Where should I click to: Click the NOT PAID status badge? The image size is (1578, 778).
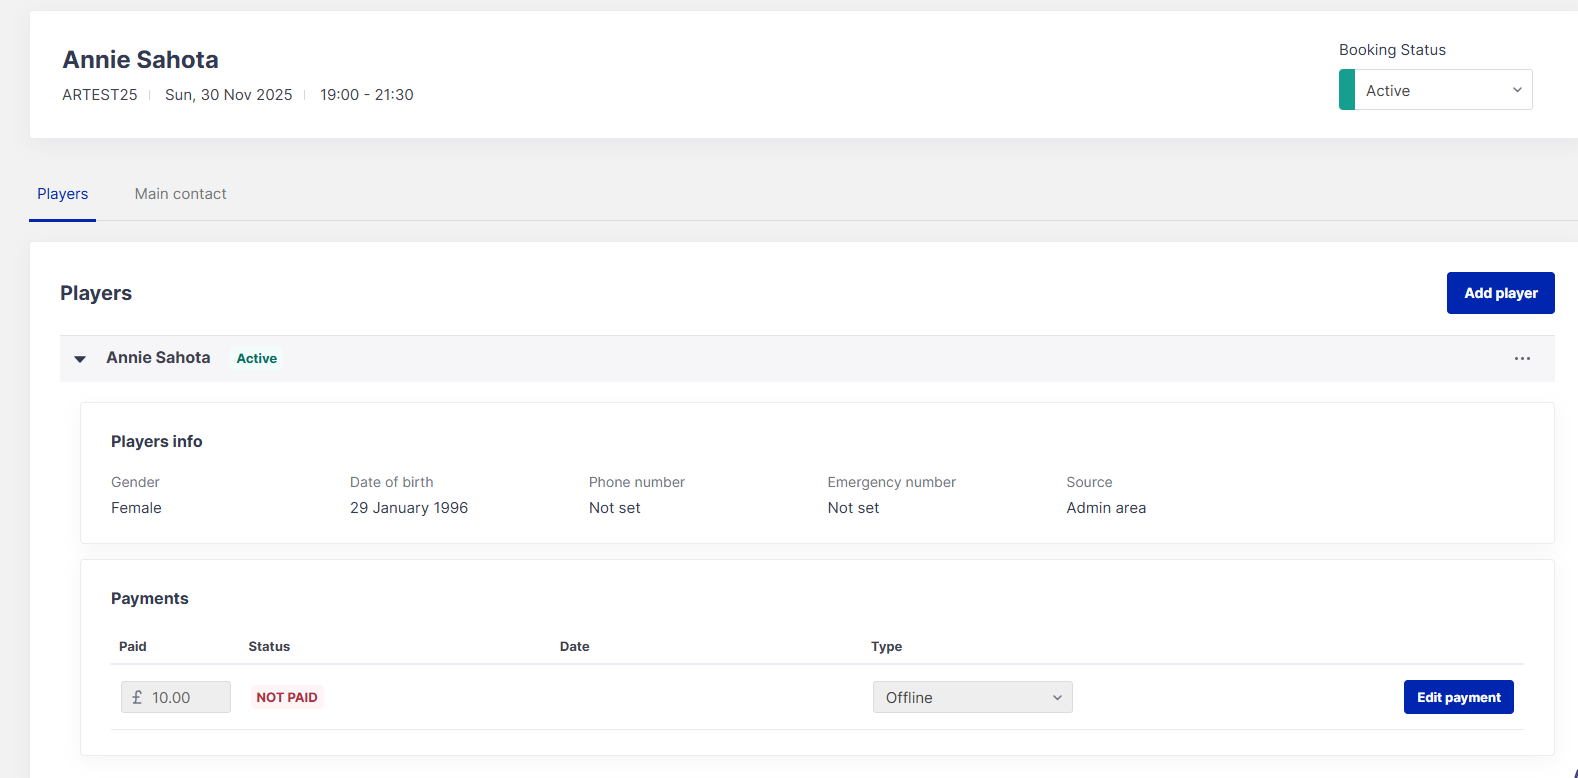tap(287, 698)
